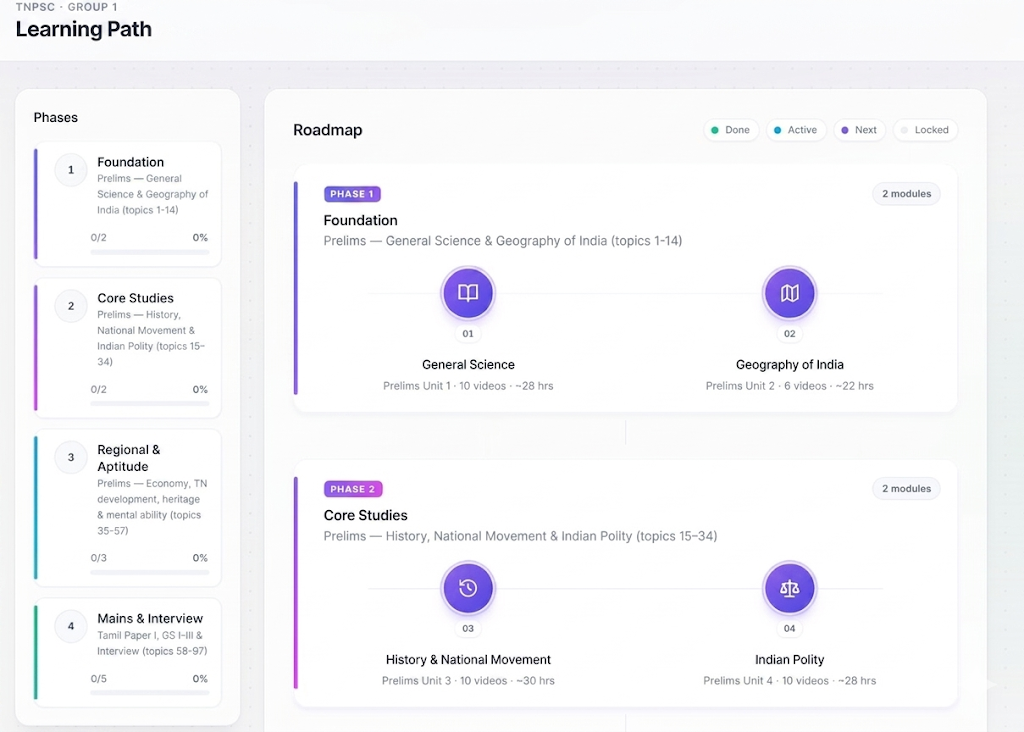1024x732 pixels.
Task: Click the 'Prelims Unit 2 · 6 videos' text
Action: [766, 386]
